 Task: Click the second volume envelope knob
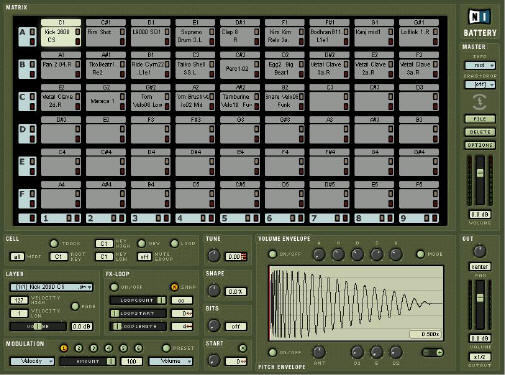click(338, 255)
